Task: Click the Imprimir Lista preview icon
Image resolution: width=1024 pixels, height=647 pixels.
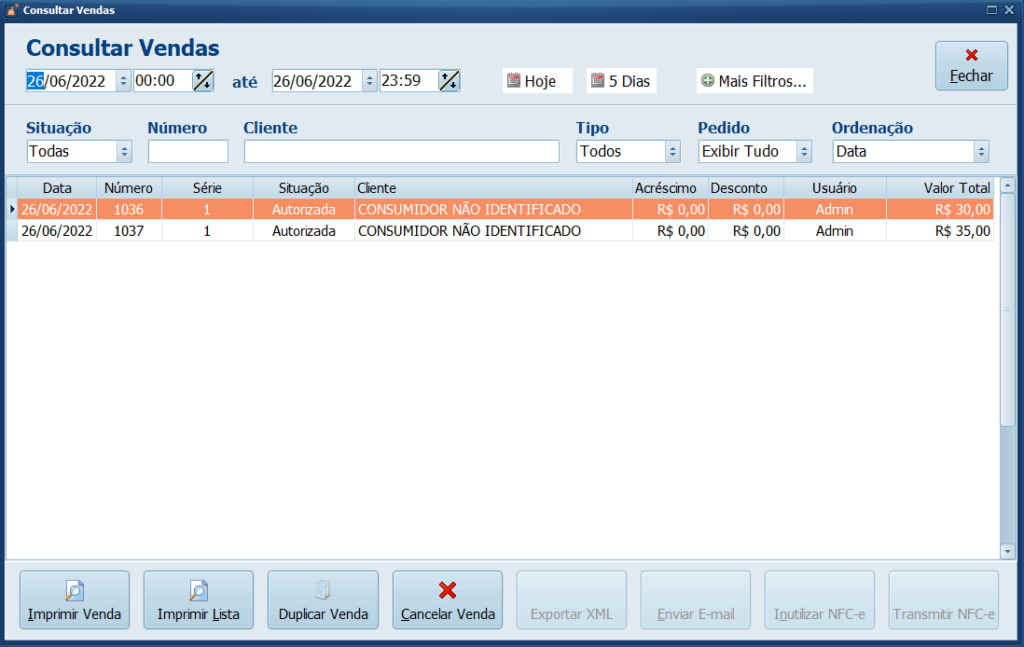Action: pyautogui.click(x=198, y=590)
